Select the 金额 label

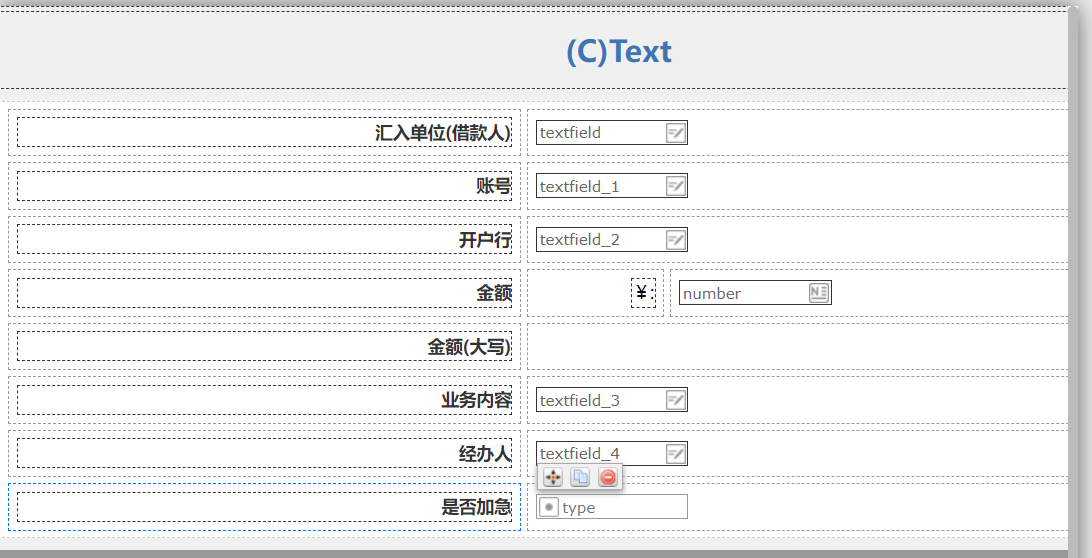tap(264, 293)
